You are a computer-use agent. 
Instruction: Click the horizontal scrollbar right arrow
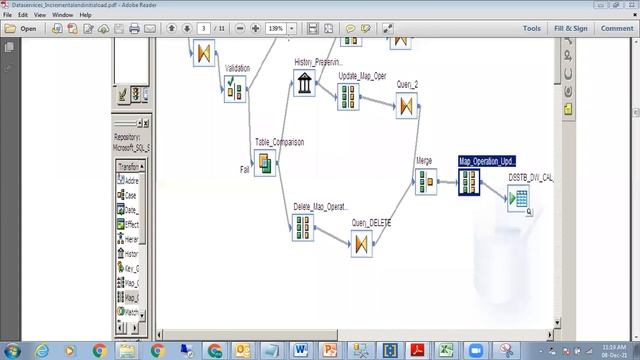[x=550, y=335]
